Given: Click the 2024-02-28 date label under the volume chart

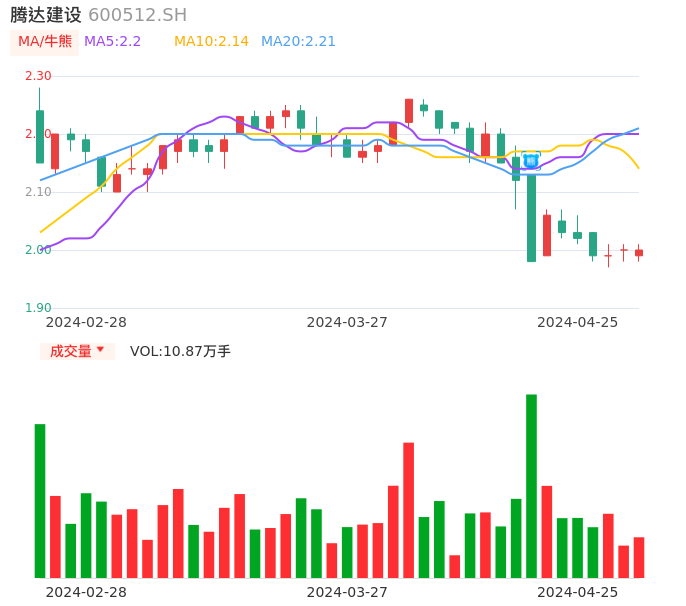Looking at the screenshot, I should click(86, 592).
